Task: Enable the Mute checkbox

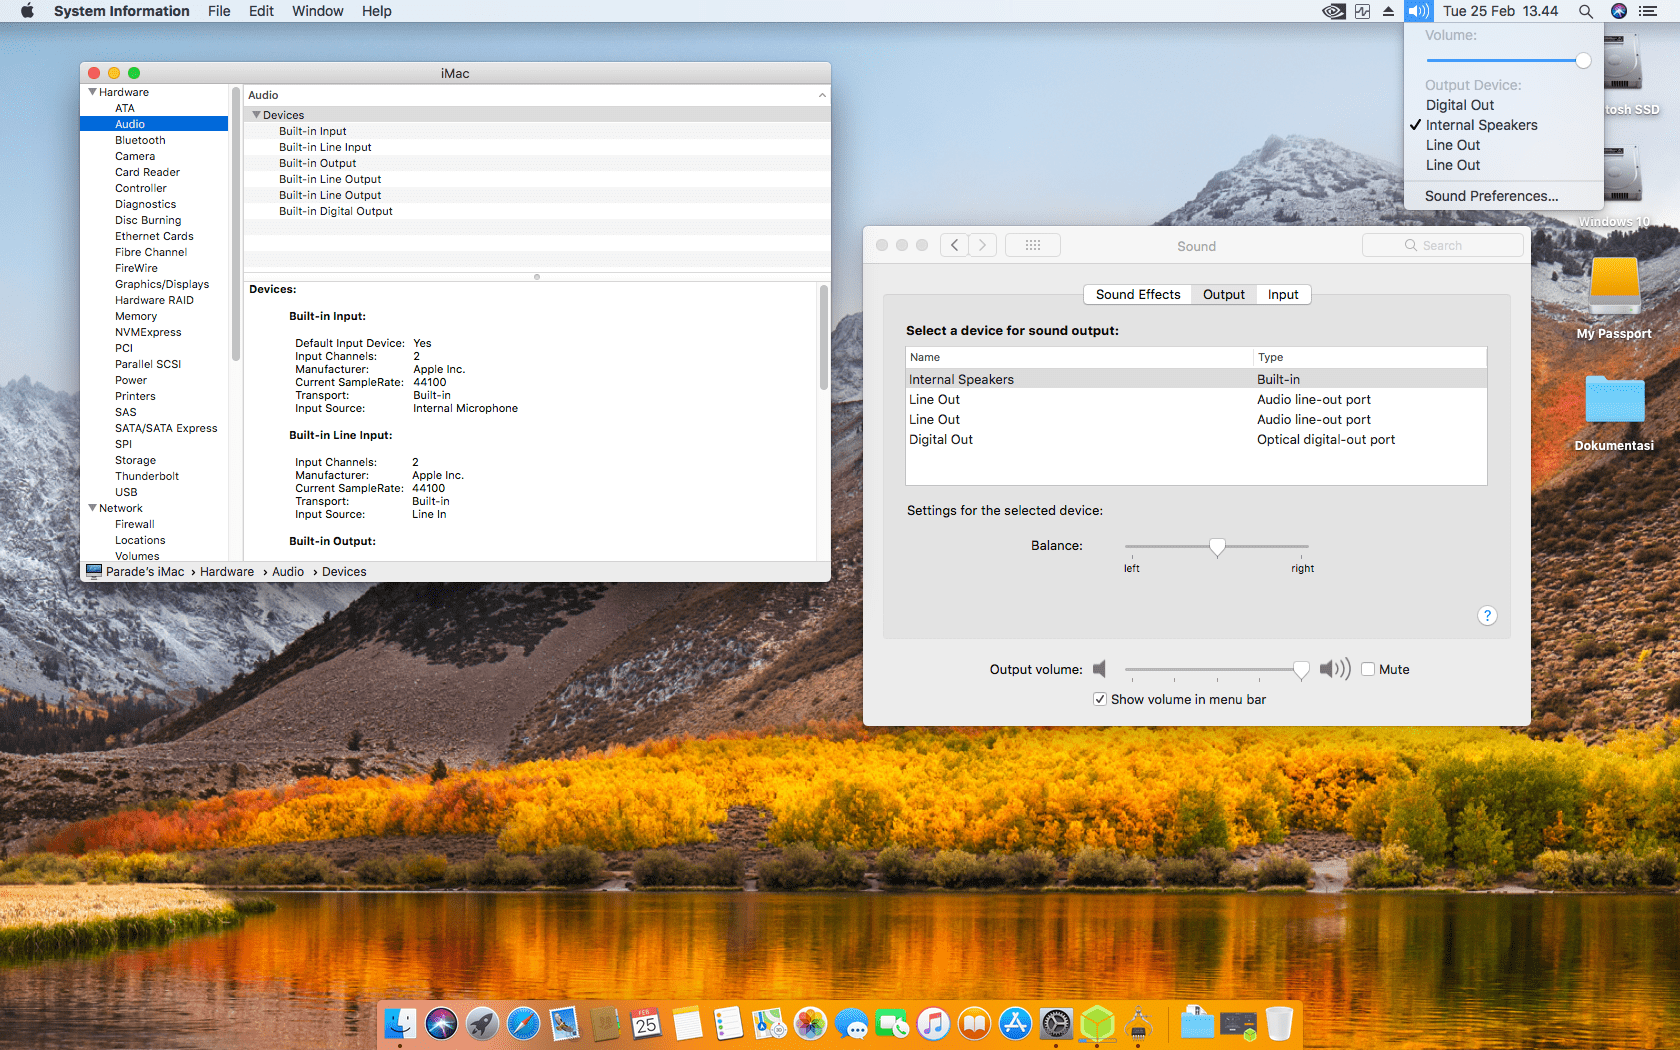Action: click(x=1368, y=670)
